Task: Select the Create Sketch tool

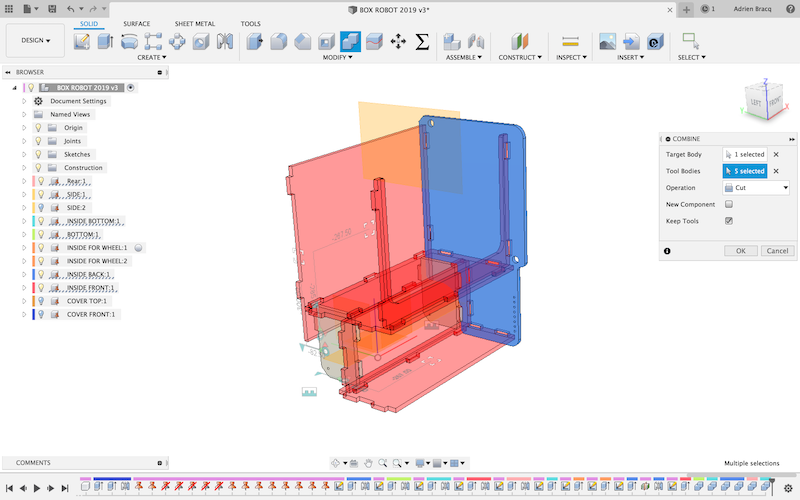Action: coord(82,41)
